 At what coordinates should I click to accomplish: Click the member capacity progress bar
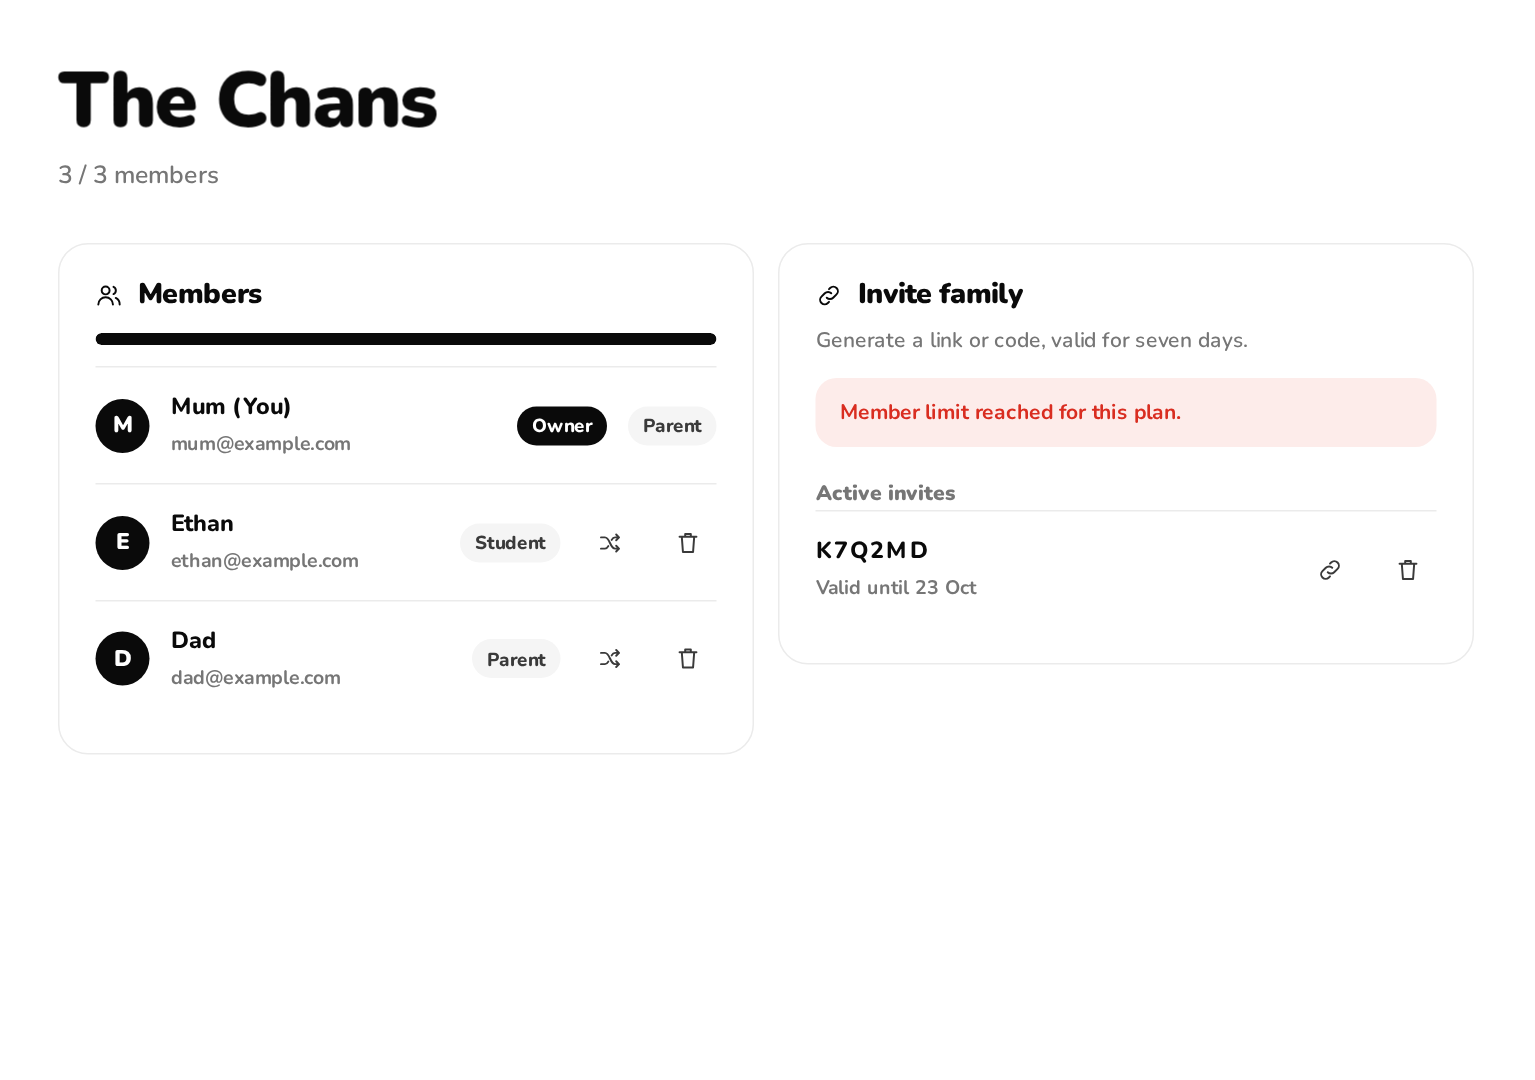(x=406, y=339)
